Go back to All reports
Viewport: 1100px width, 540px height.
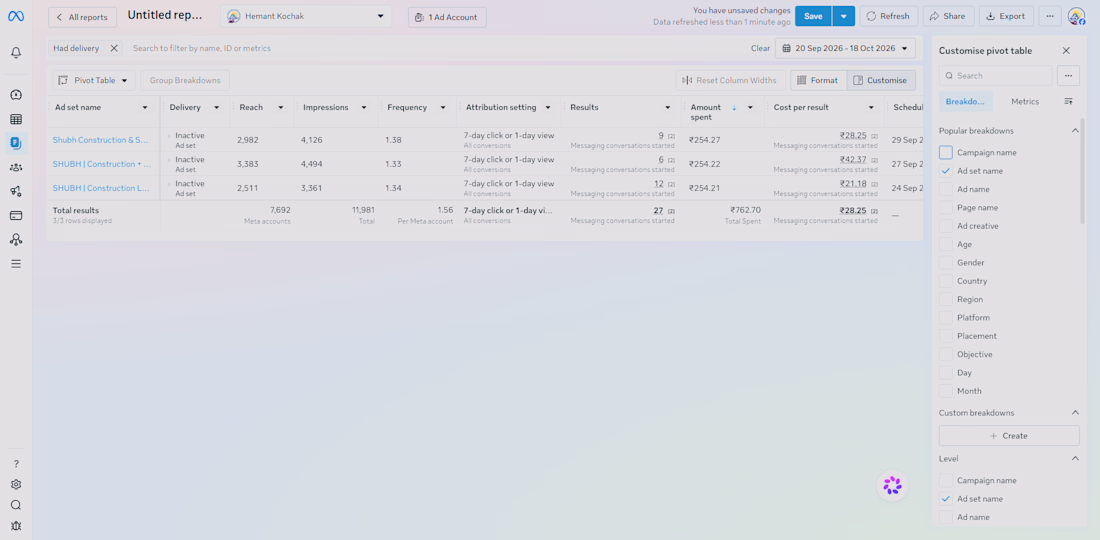click(x=82, y=17)
